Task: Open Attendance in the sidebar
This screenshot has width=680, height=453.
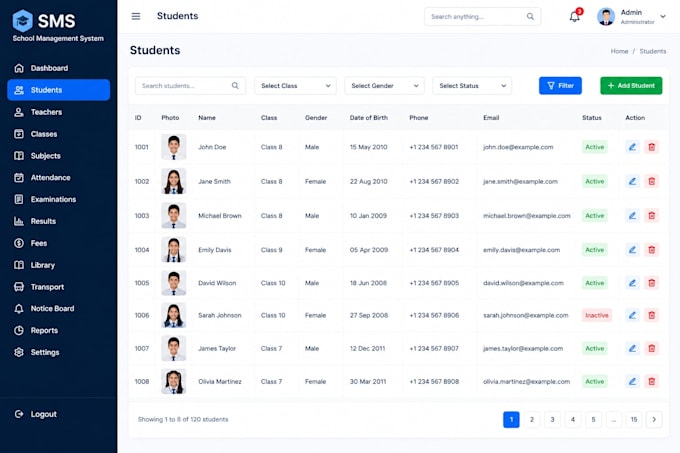Action: (59, 177)
